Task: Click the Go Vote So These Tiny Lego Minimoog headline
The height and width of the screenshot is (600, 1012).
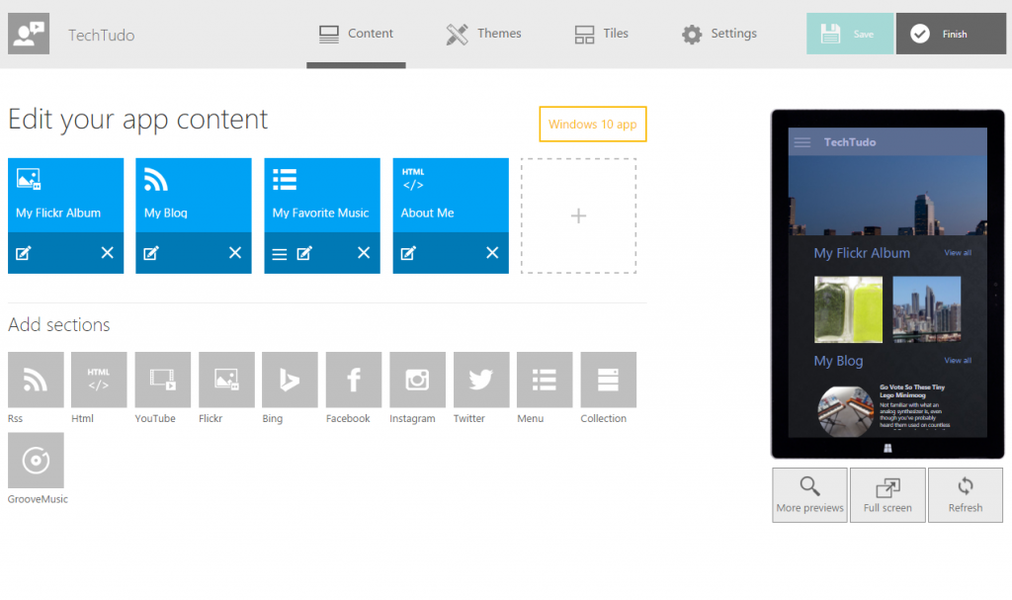Action: (x=912, y=391)
